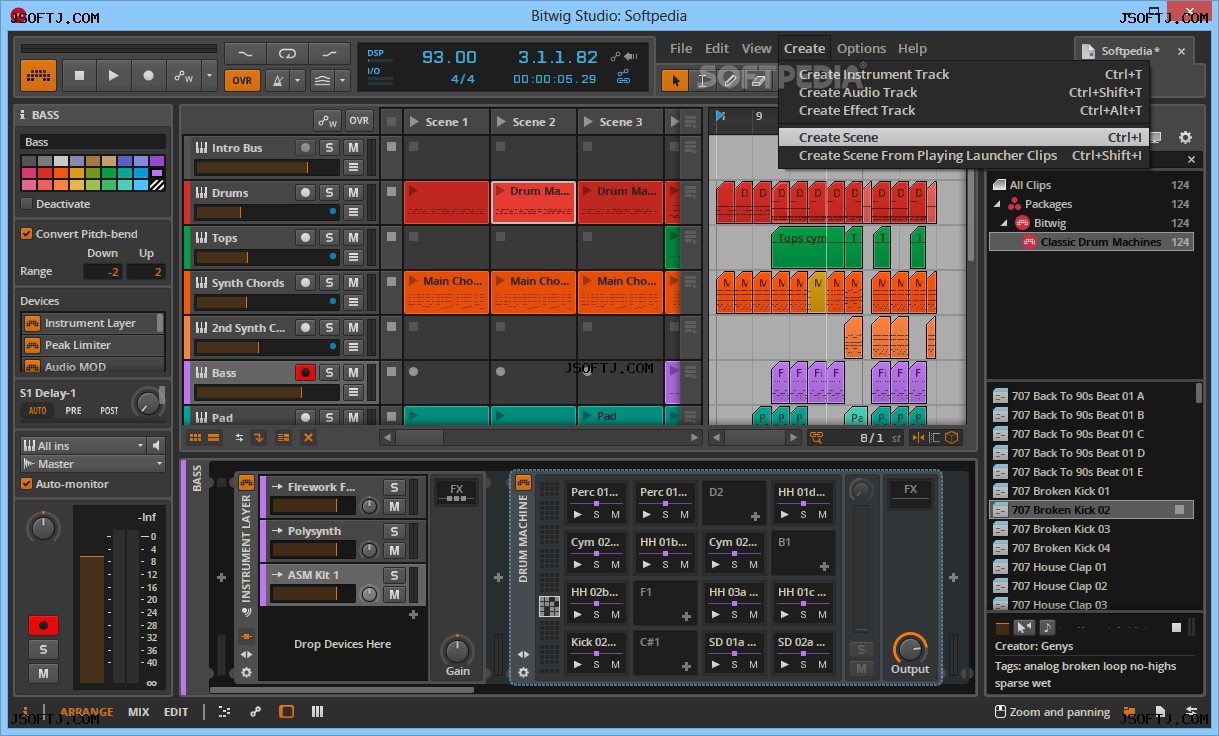This screenshot has width=1219, height=736.
Task: Select 707 House Clap 01 clip
Action: coord(1093,567)
